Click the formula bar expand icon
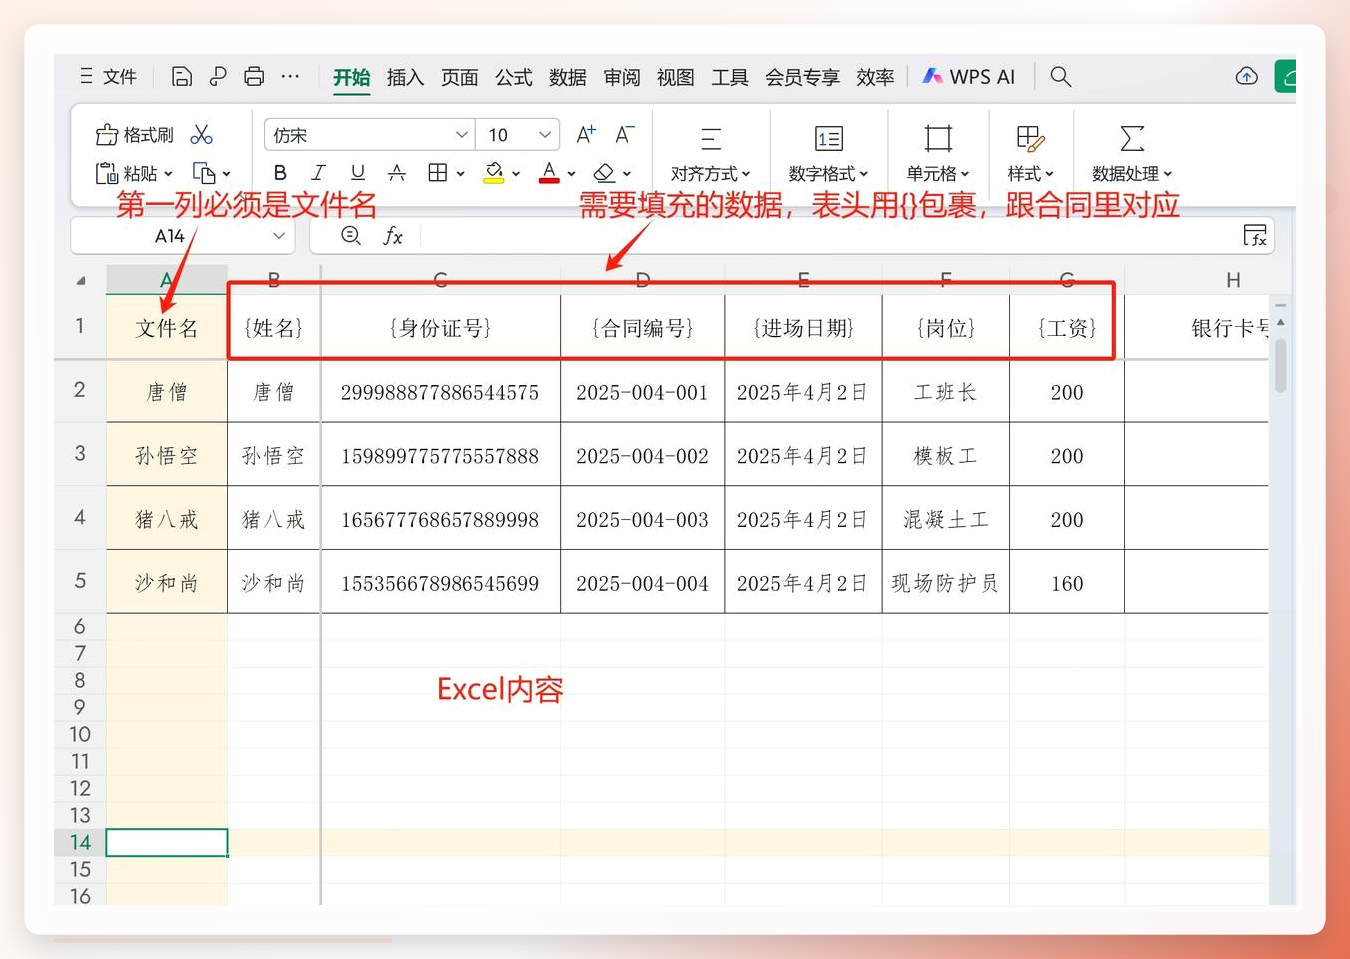Image resolution: width=1350 pixels, height=959 pixels. 1255,236
